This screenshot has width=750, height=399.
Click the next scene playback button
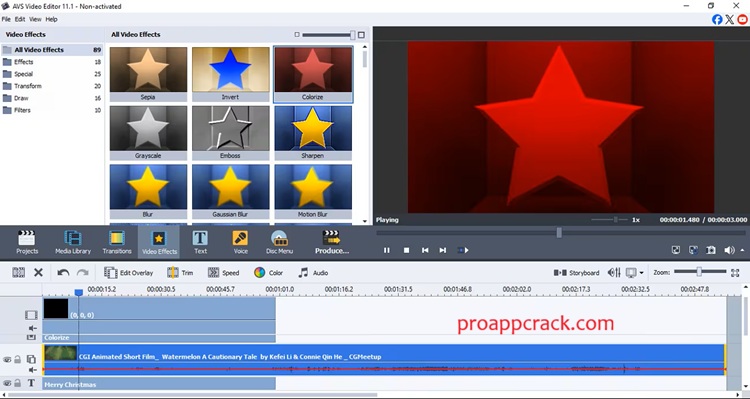point(463,250)
